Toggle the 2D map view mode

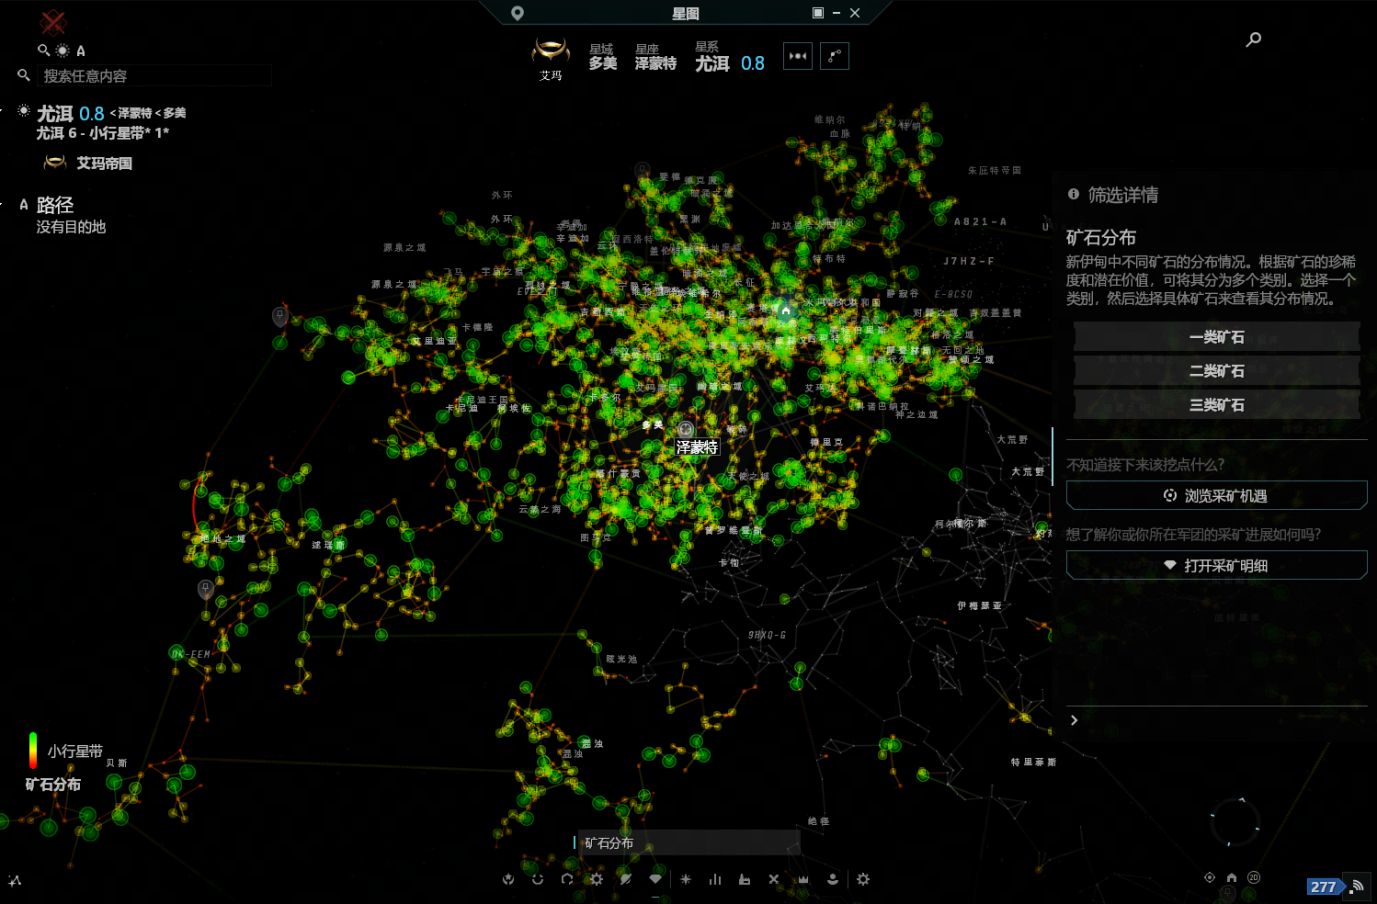pyautogui.click(x=1254, y=878)
